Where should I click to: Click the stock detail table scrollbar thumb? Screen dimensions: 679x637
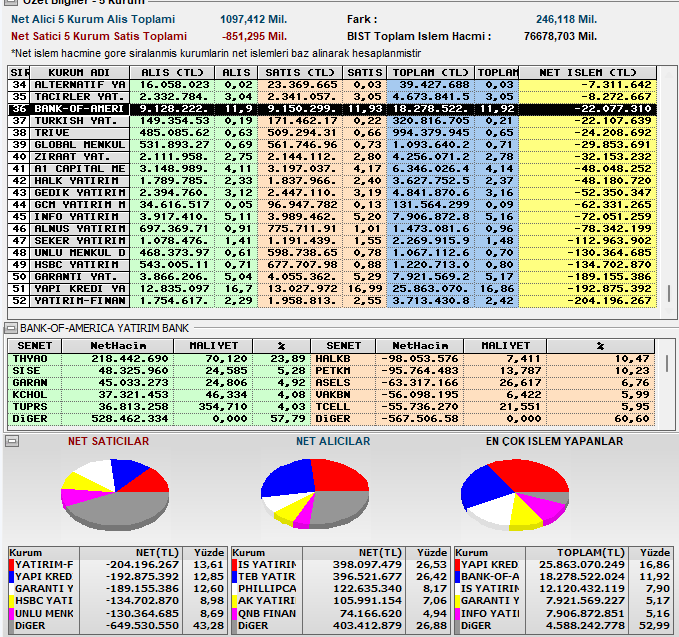(666, 363)
